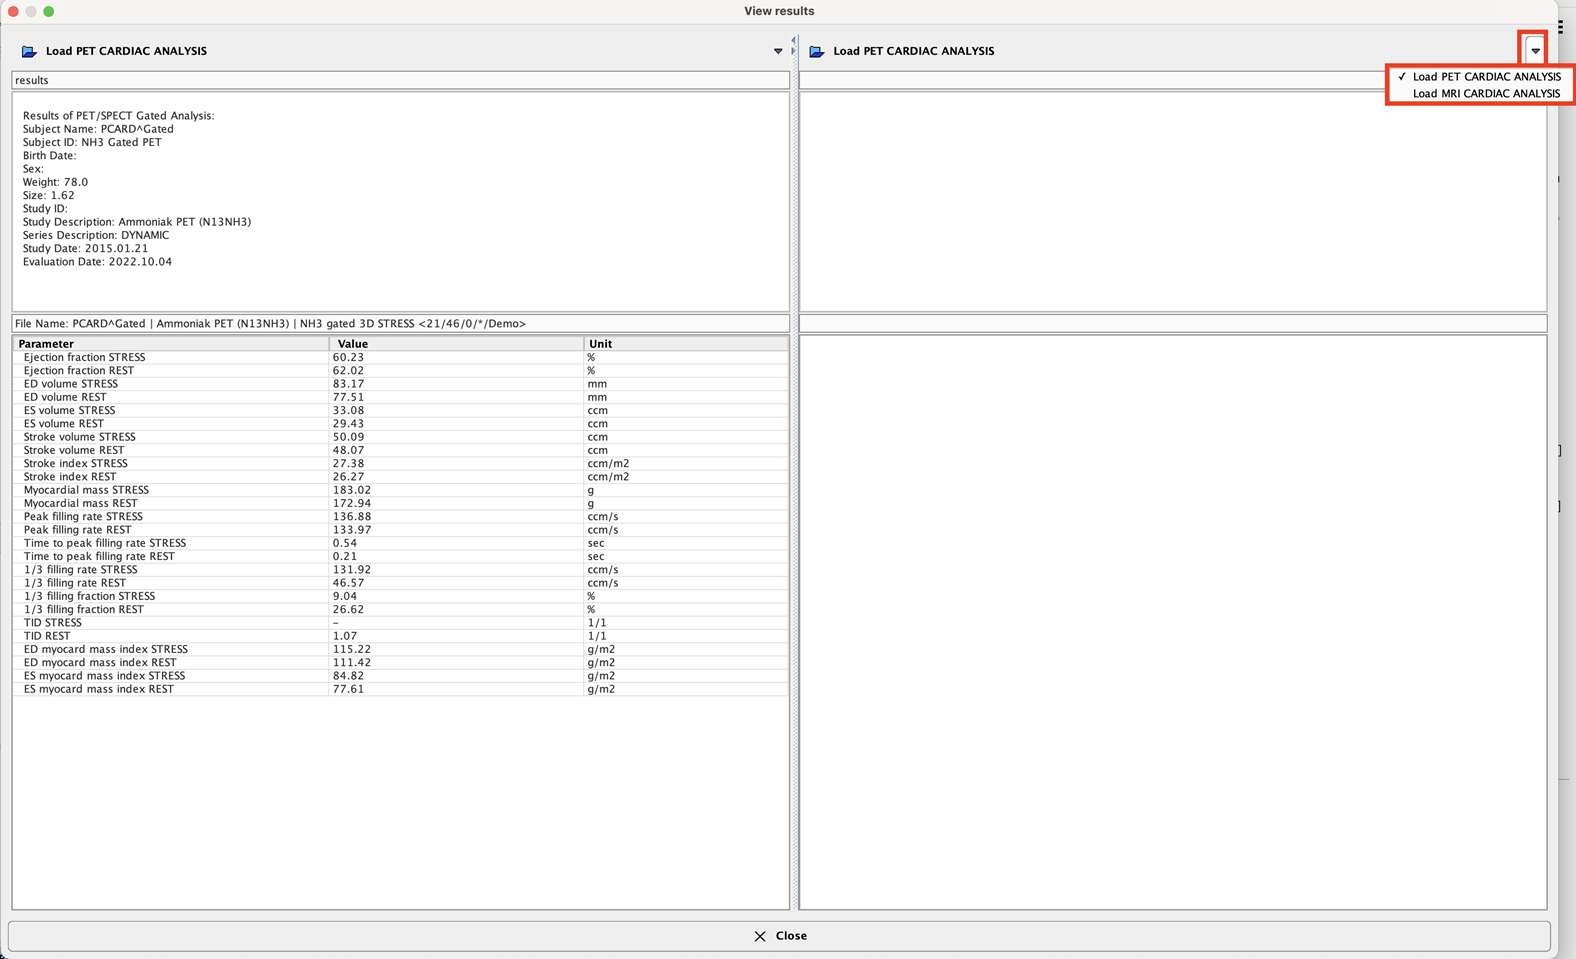
Task: Select the 1/3 filling fraction STRESS row
Action: click(x=400, y=596)
